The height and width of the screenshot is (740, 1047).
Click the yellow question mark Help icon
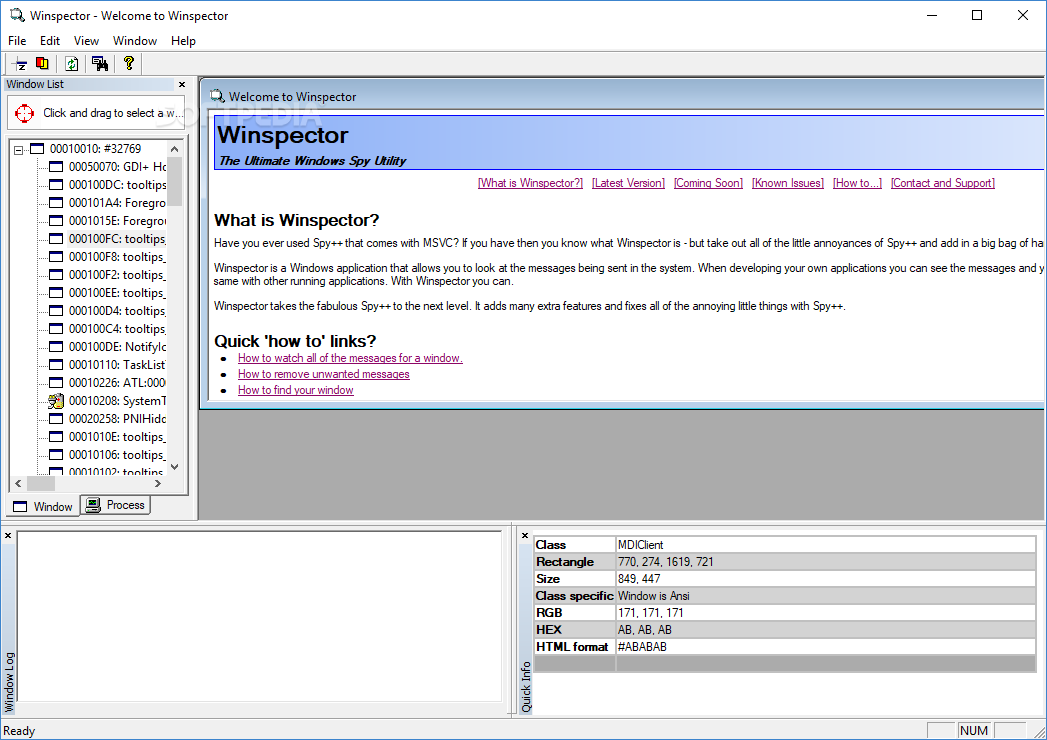[129, 63]
